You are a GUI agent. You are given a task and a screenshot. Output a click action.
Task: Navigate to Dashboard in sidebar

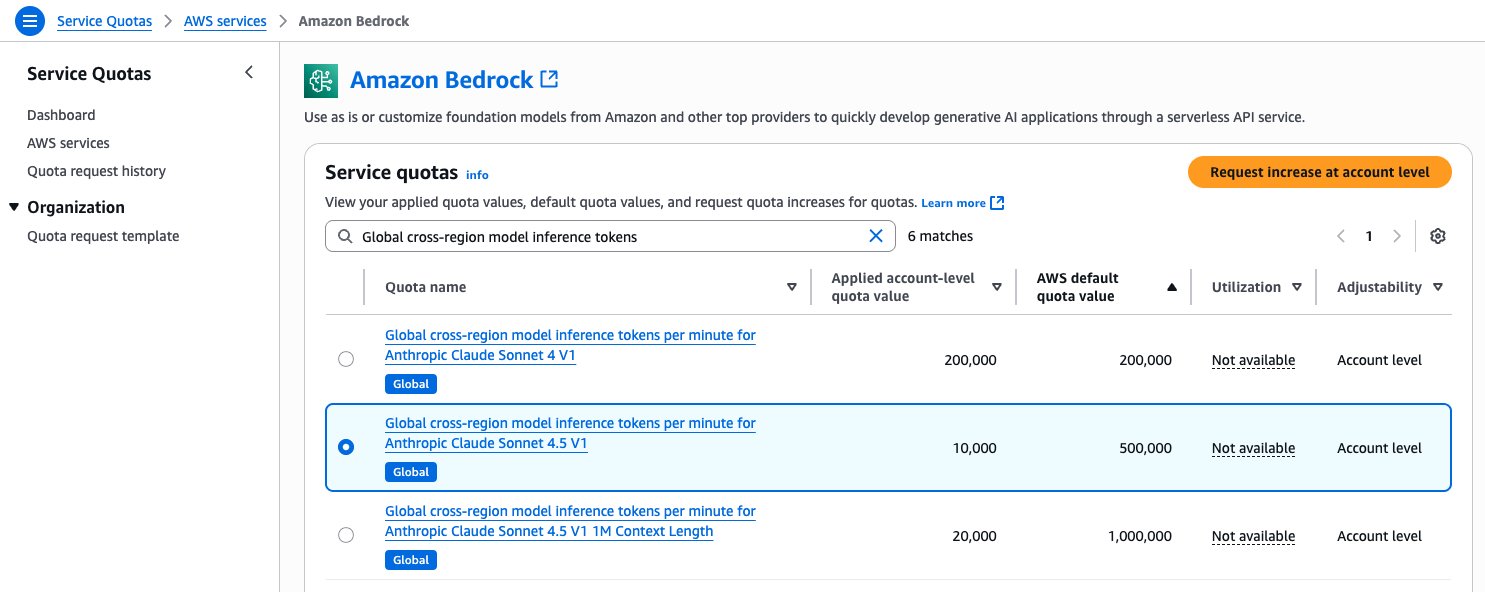pos(61,115)
